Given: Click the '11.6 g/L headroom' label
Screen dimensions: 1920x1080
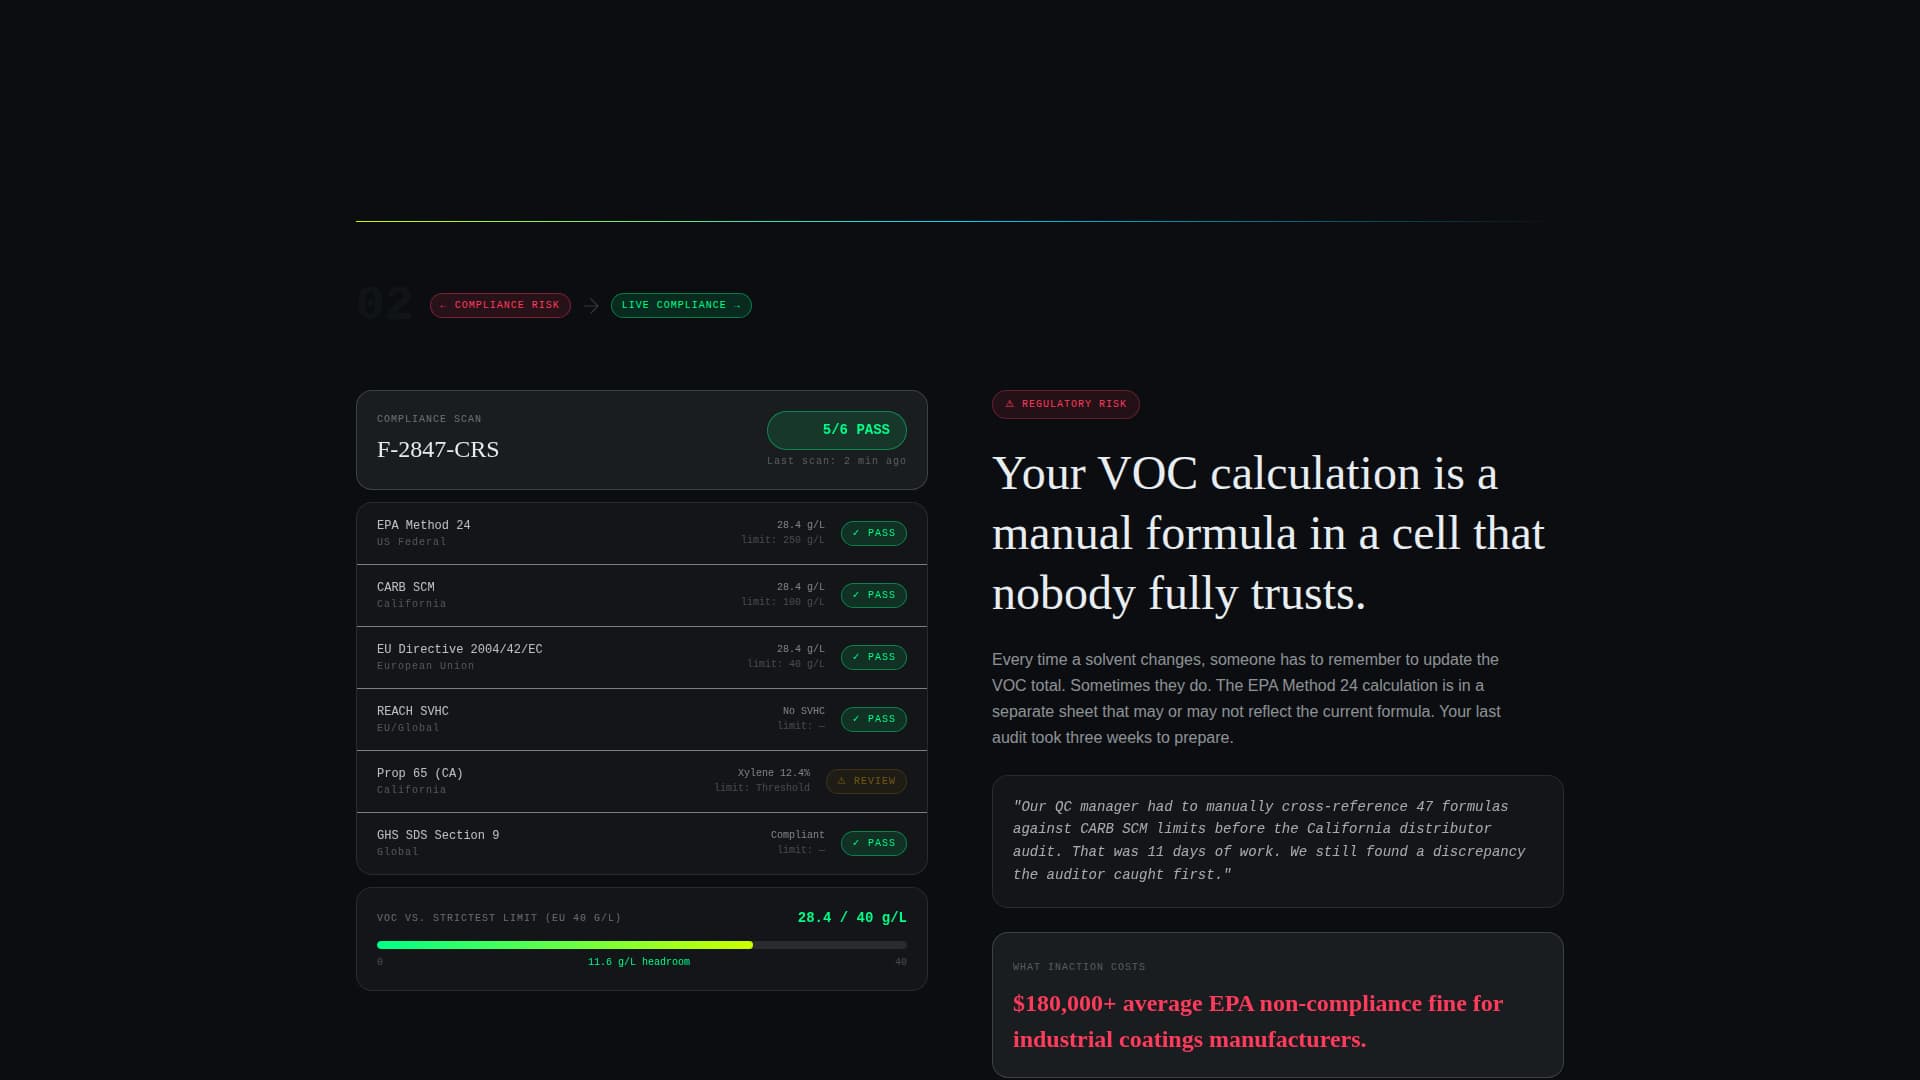Looking at the screenshot, I should 639,962.
